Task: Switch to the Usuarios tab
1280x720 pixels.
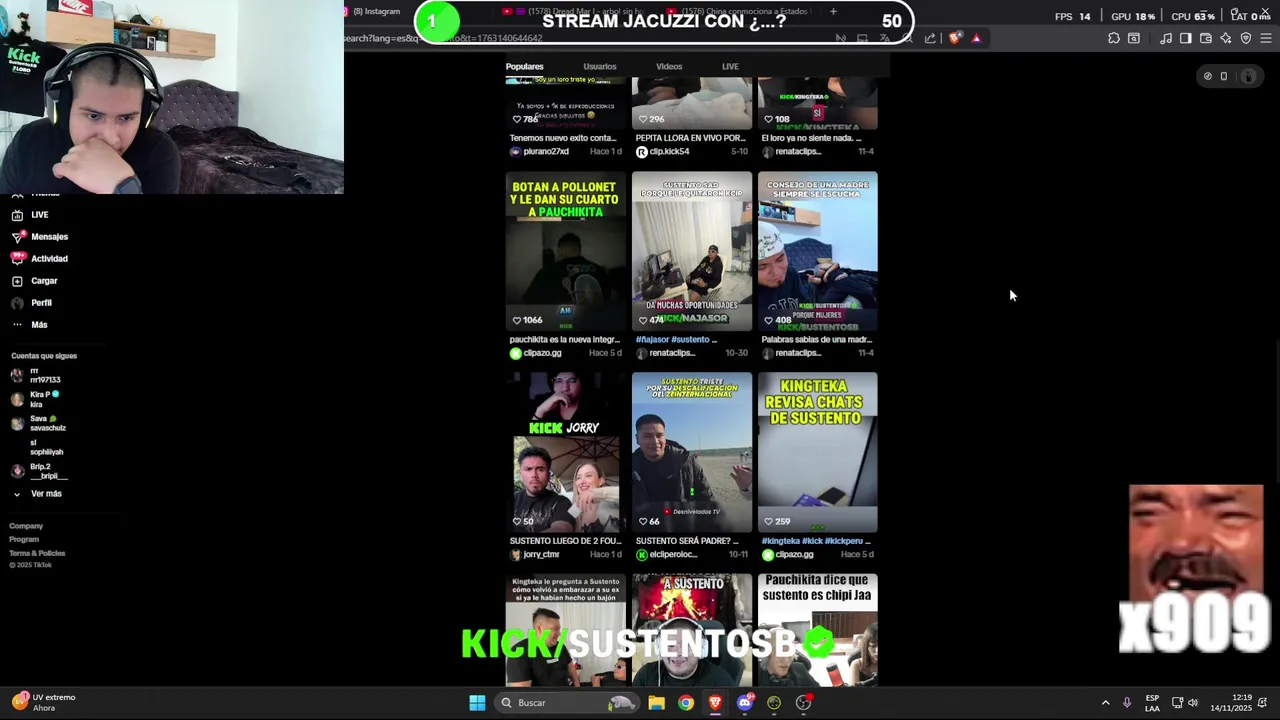Action: 600,67
